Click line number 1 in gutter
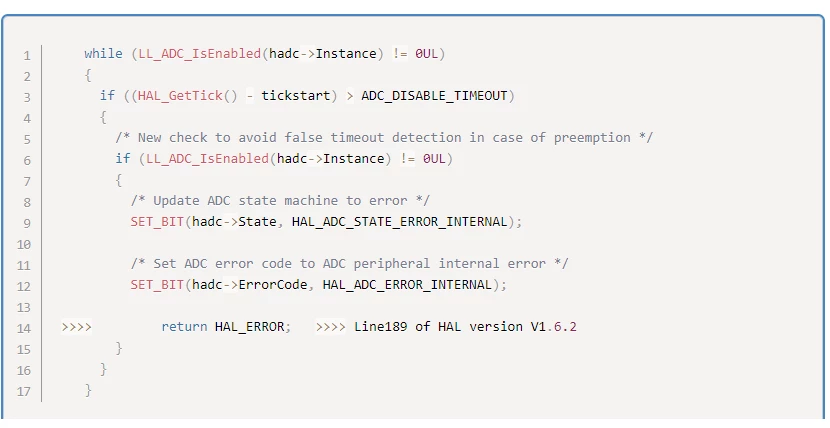 pos(26,55)
